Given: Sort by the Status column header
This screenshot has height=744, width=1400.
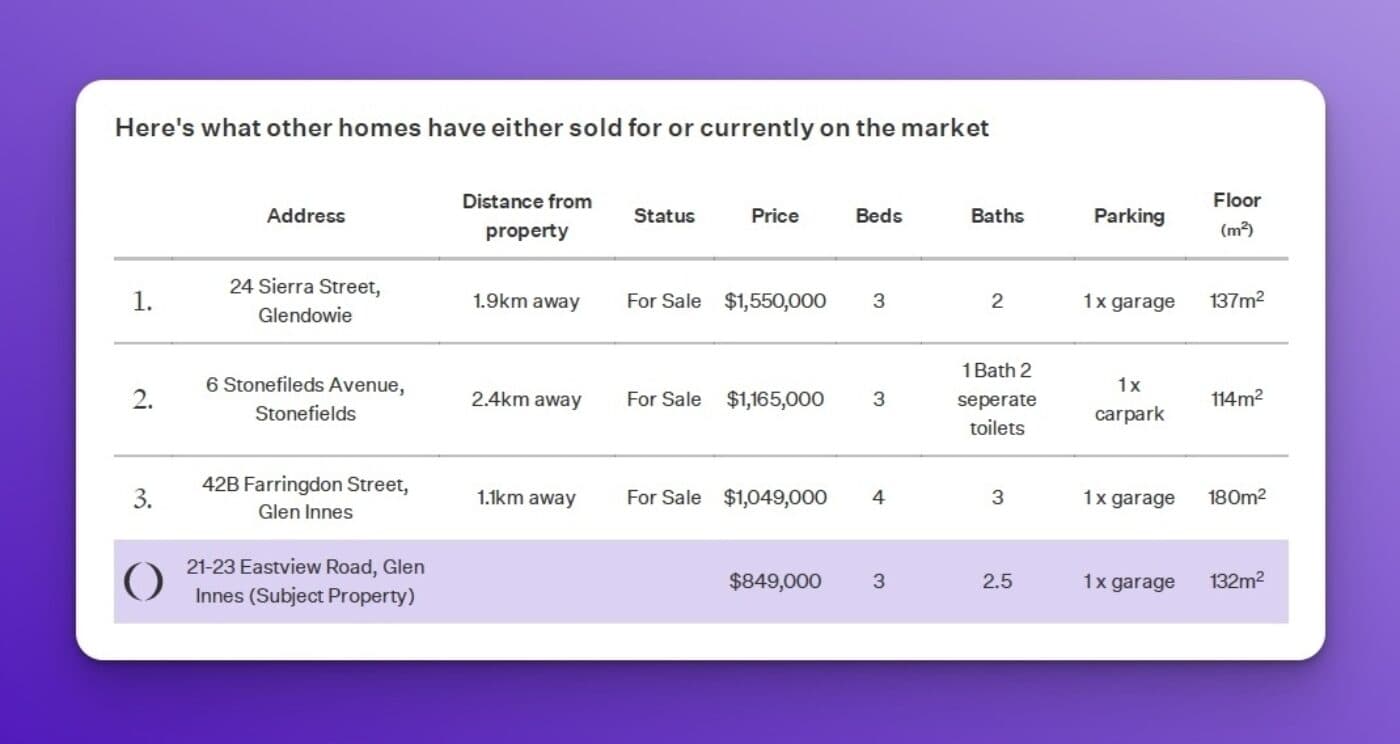Looking at the screenshot, I should (x=663, y=216).
